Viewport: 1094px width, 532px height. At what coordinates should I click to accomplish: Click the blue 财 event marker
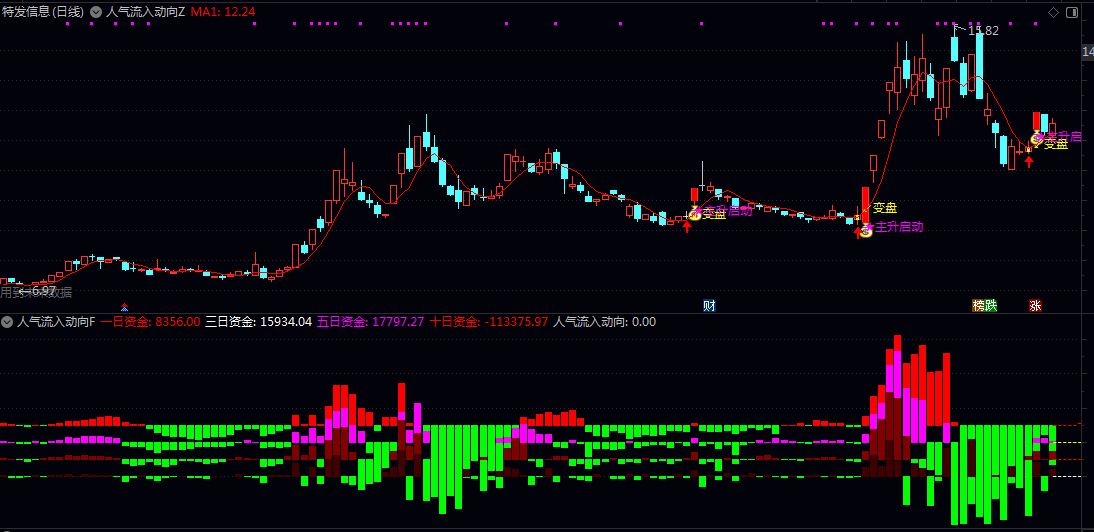coord(709,305)
